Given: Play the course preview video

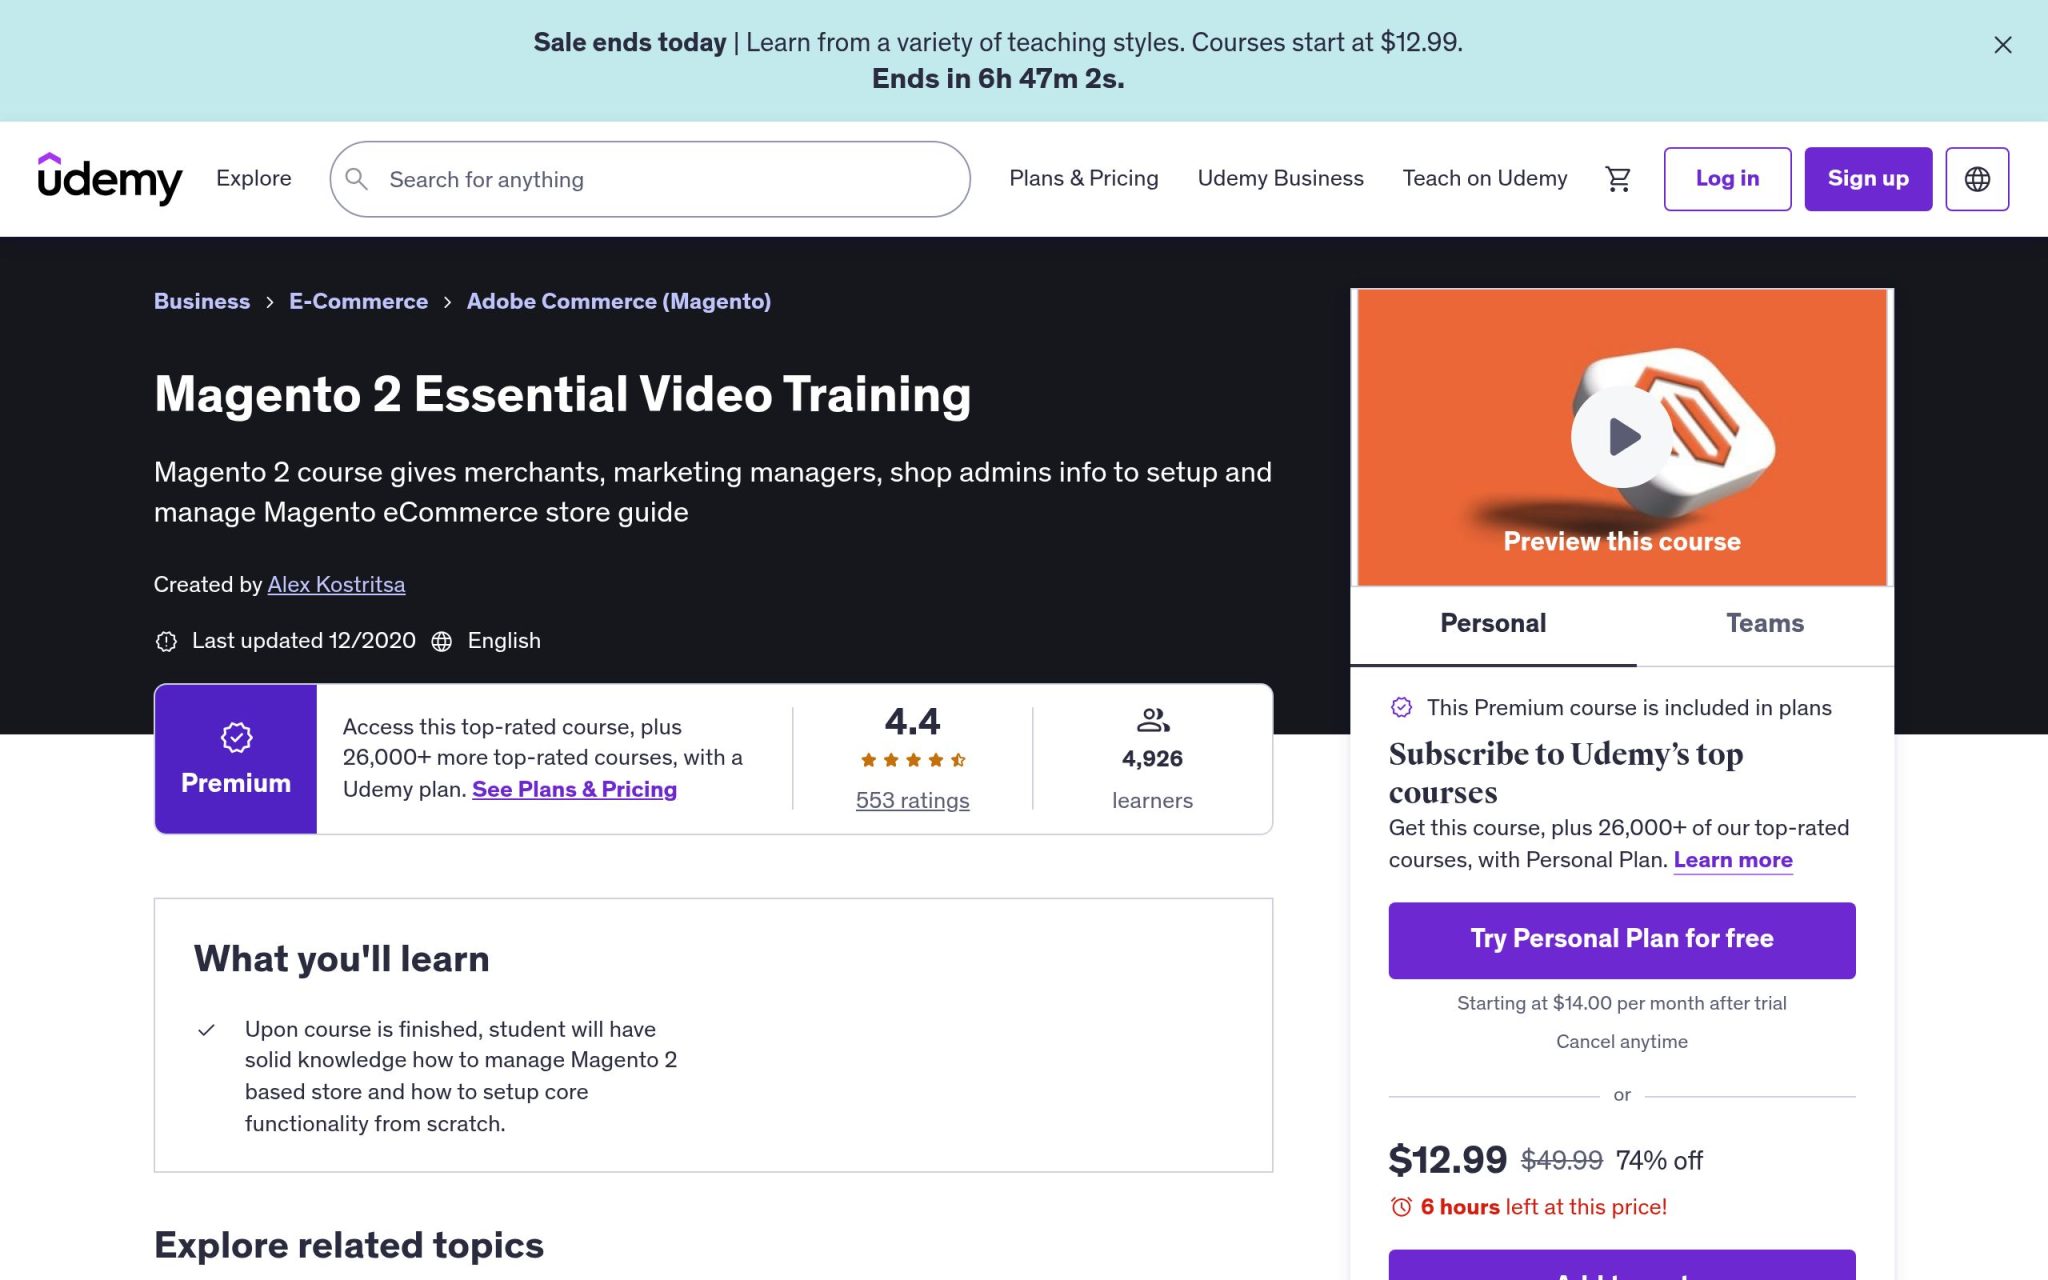Looking at the screenshot, I should point(1621,437).
